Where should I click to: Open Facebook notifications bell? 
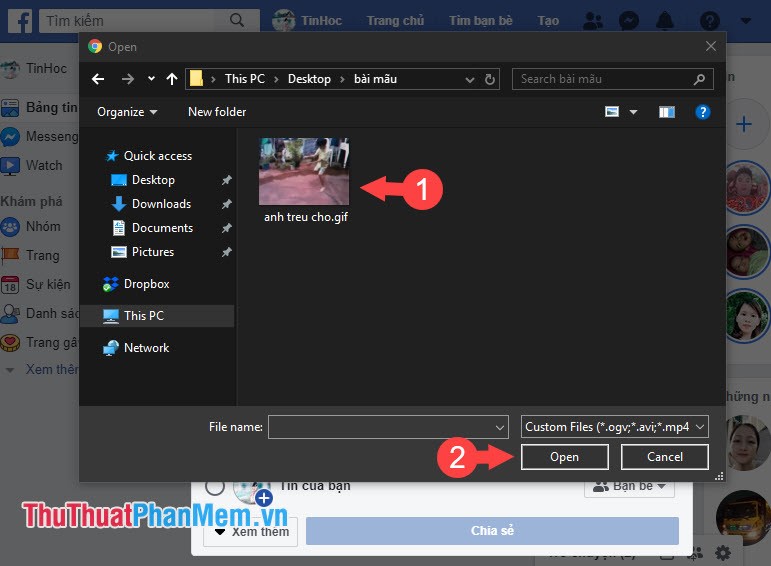[665, 21]
